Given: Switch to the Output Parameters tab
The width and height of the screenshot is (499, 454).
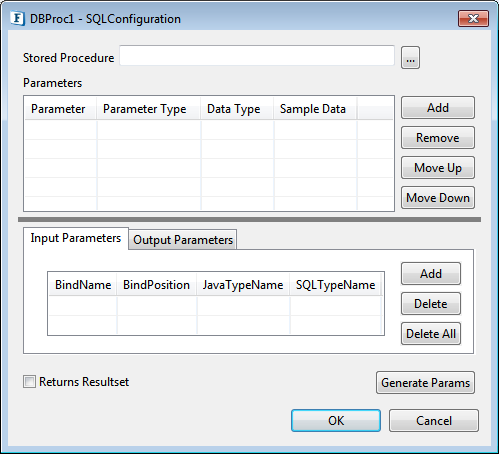Looking at the screenshot, I should (x=183, y=240).
